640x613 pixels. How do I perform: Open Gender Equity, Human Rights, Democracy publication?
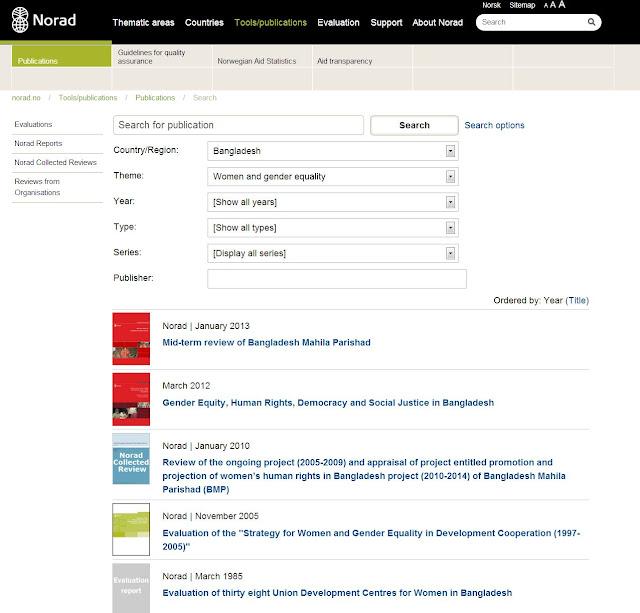[328, 403]
